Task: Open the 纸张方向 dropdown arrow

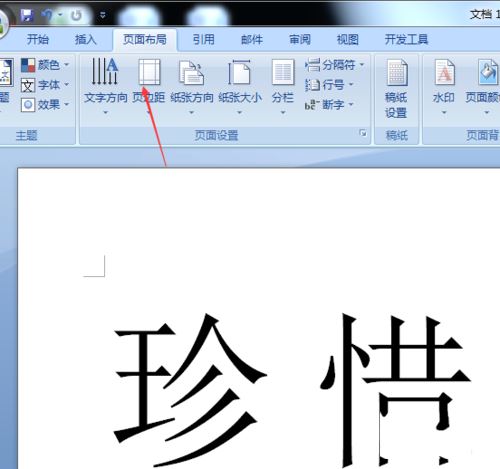Action: (191, 113)
